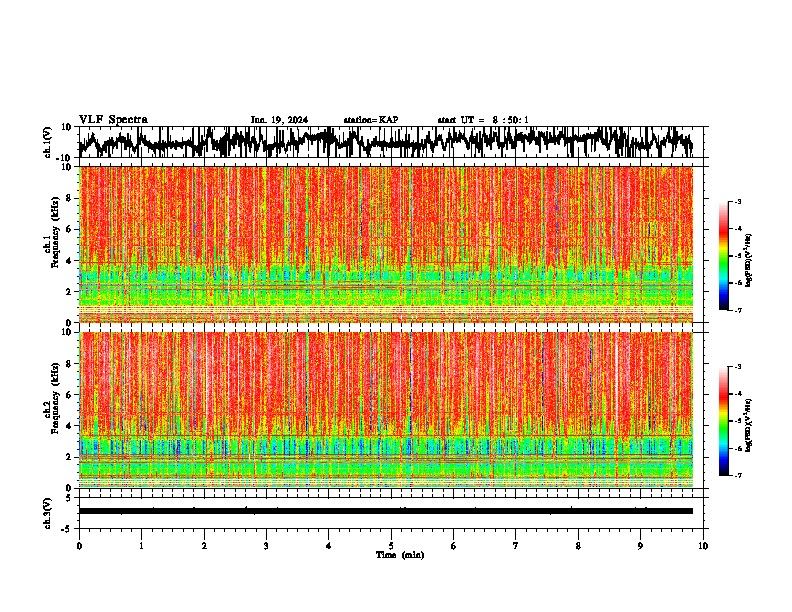This screenshot has height=612, width=792.
Task: Click the time axis tick label "2"
Action: tap(204, 546)
